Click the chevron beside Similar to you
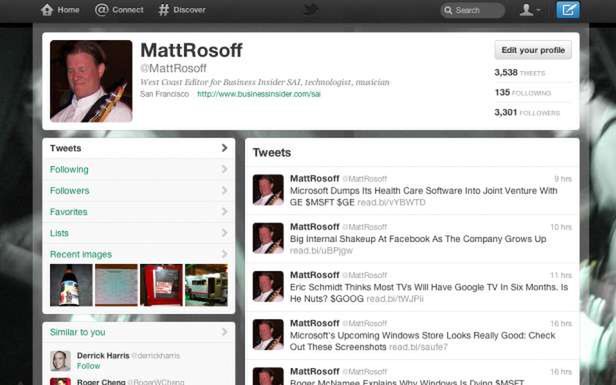 pyautogui.click(x=224, y=332)
